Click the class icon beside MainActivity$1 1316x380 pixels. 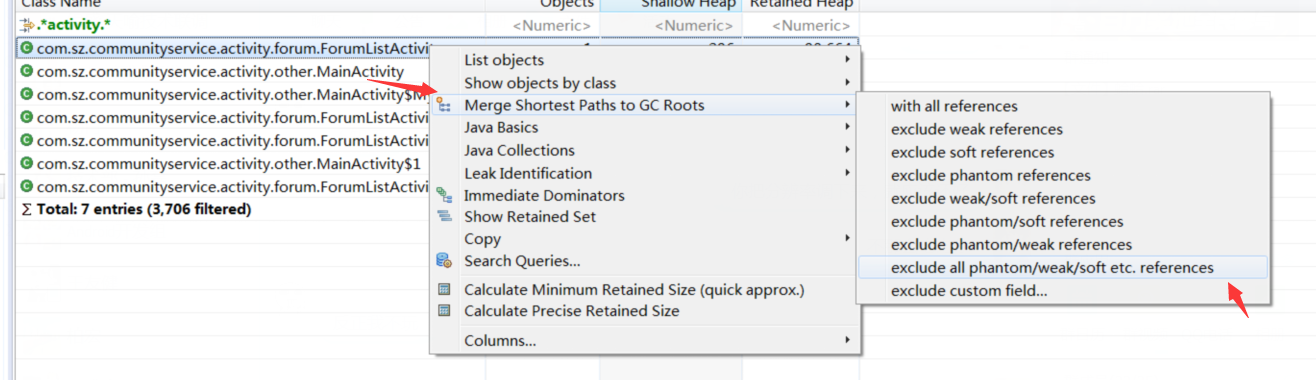click(x=27, y=163)
